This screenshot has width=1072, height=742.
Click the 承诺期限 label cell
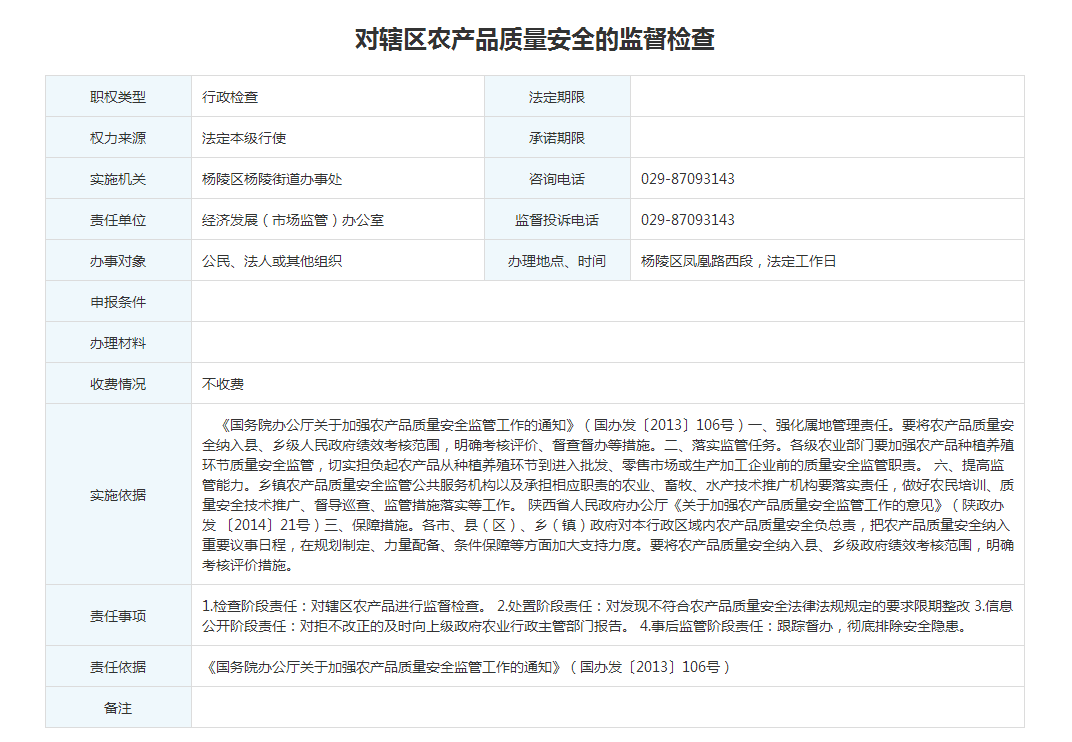(x=557, y=138)
